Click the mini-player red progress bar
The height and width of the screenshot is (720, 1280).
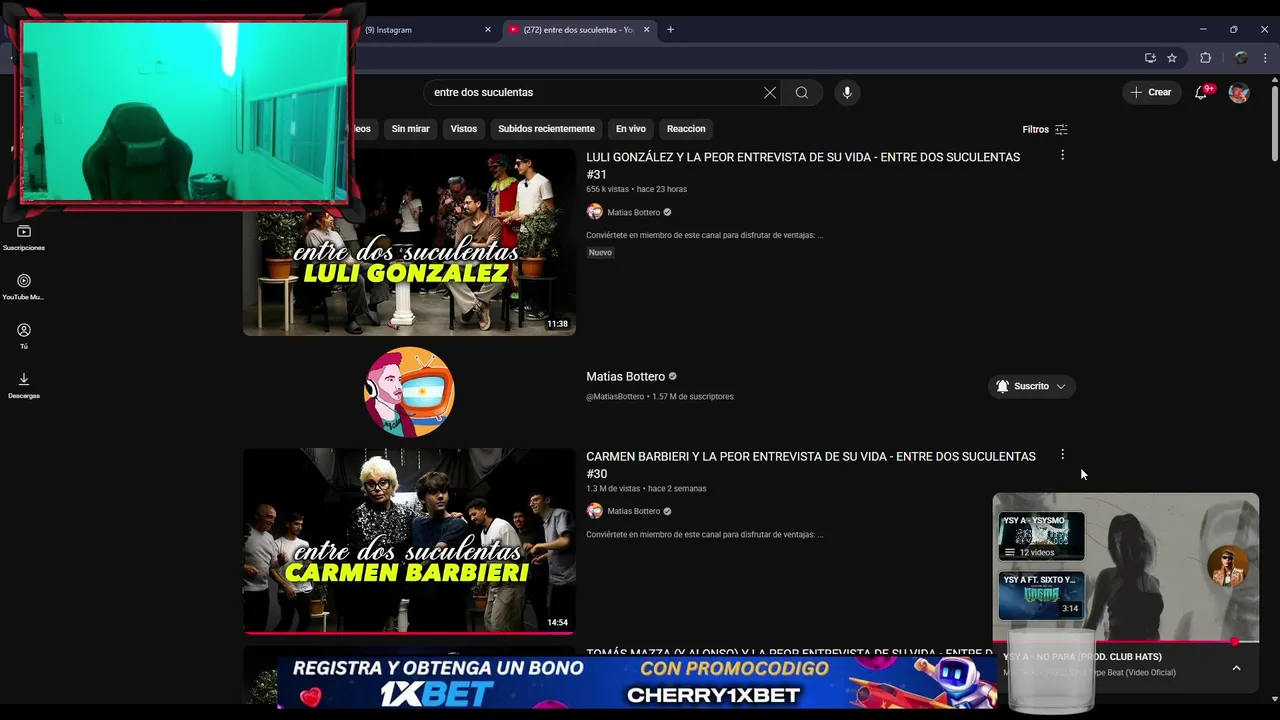[x=1125, y=642]
